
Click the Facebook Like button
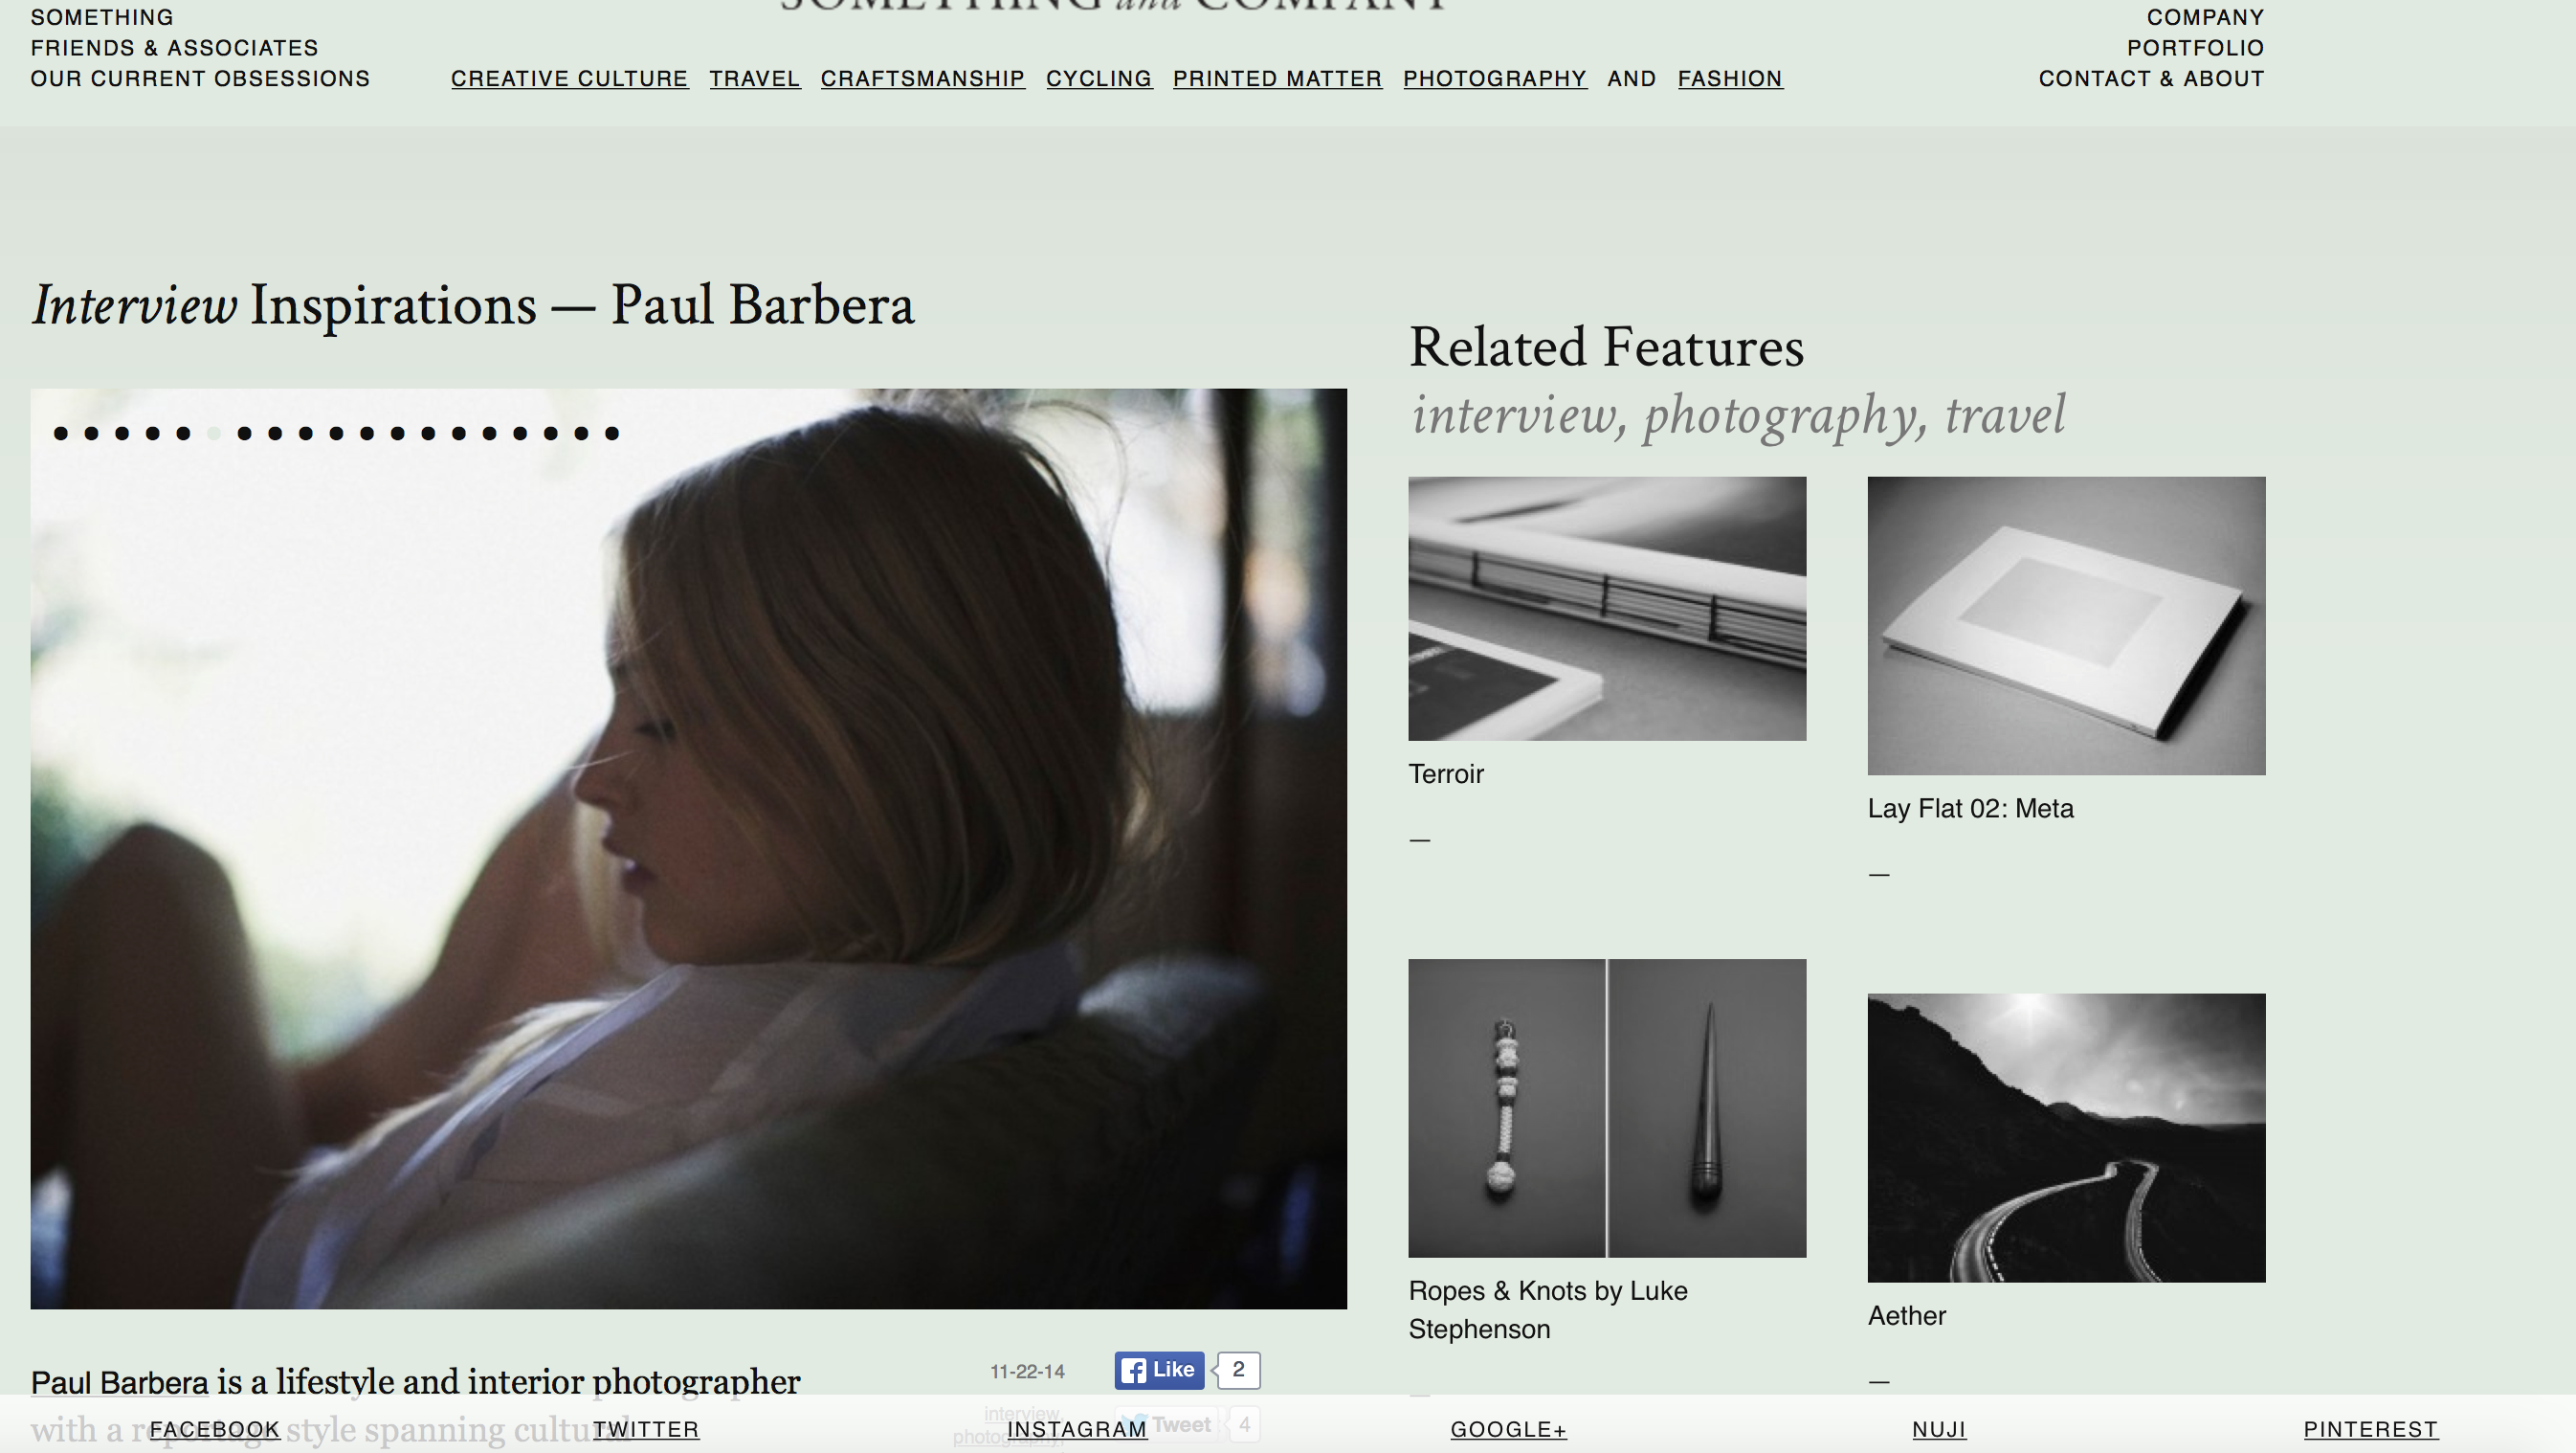[x=1159, y=1370]
